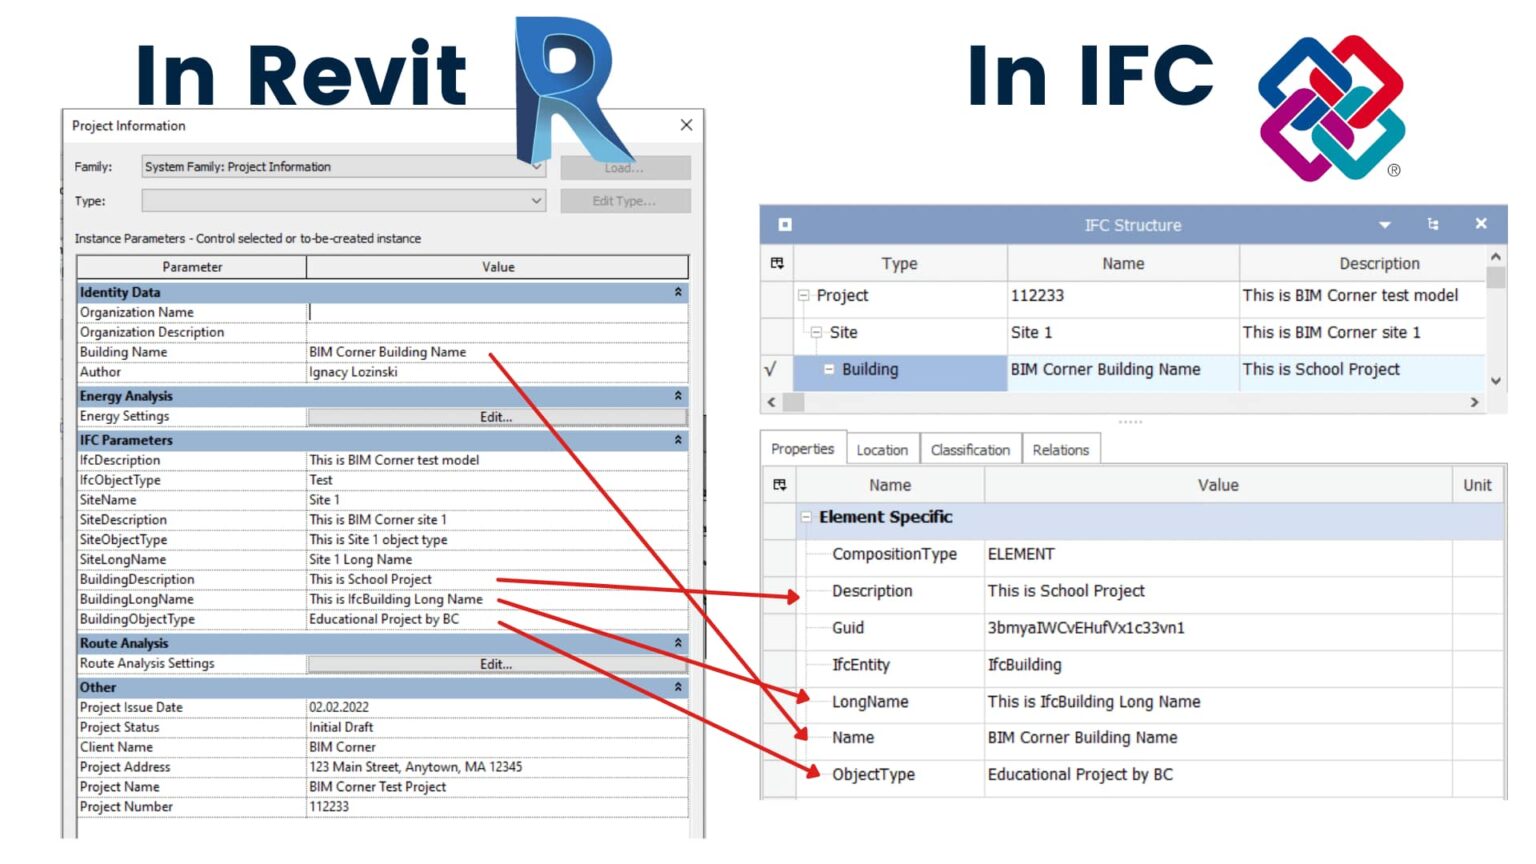Click ObjectType value 'Educational Project by BC' in Properties
This screenshot has height=864, width=1536.
1080,775
